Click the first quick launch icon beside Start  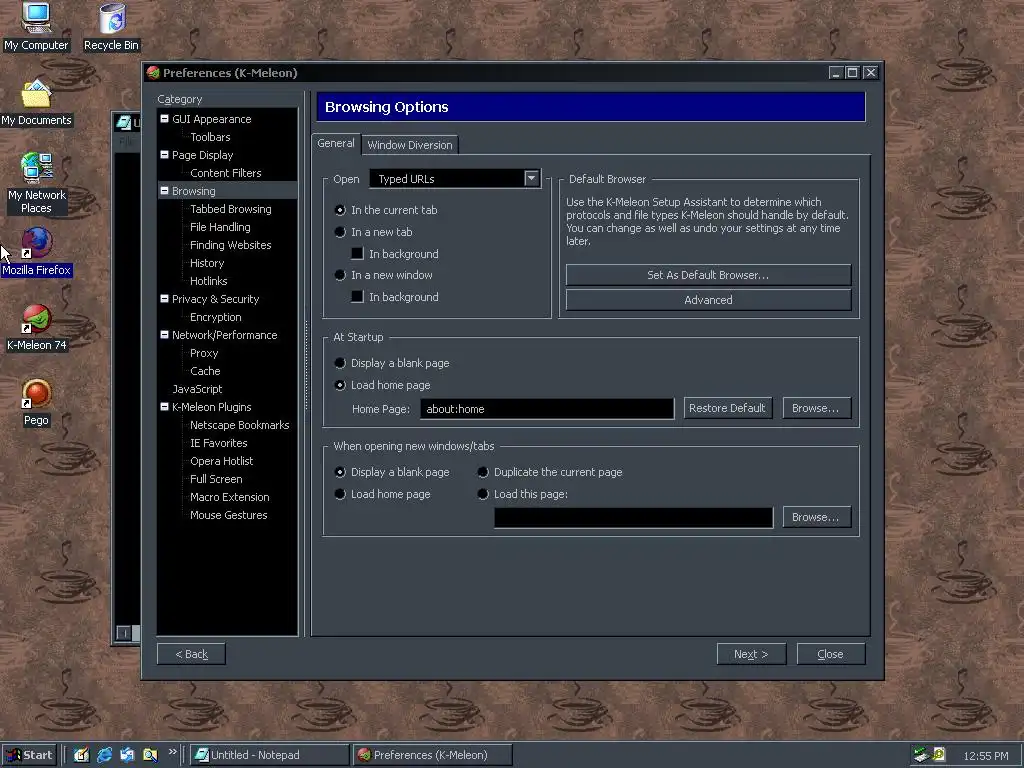(81, 755)
